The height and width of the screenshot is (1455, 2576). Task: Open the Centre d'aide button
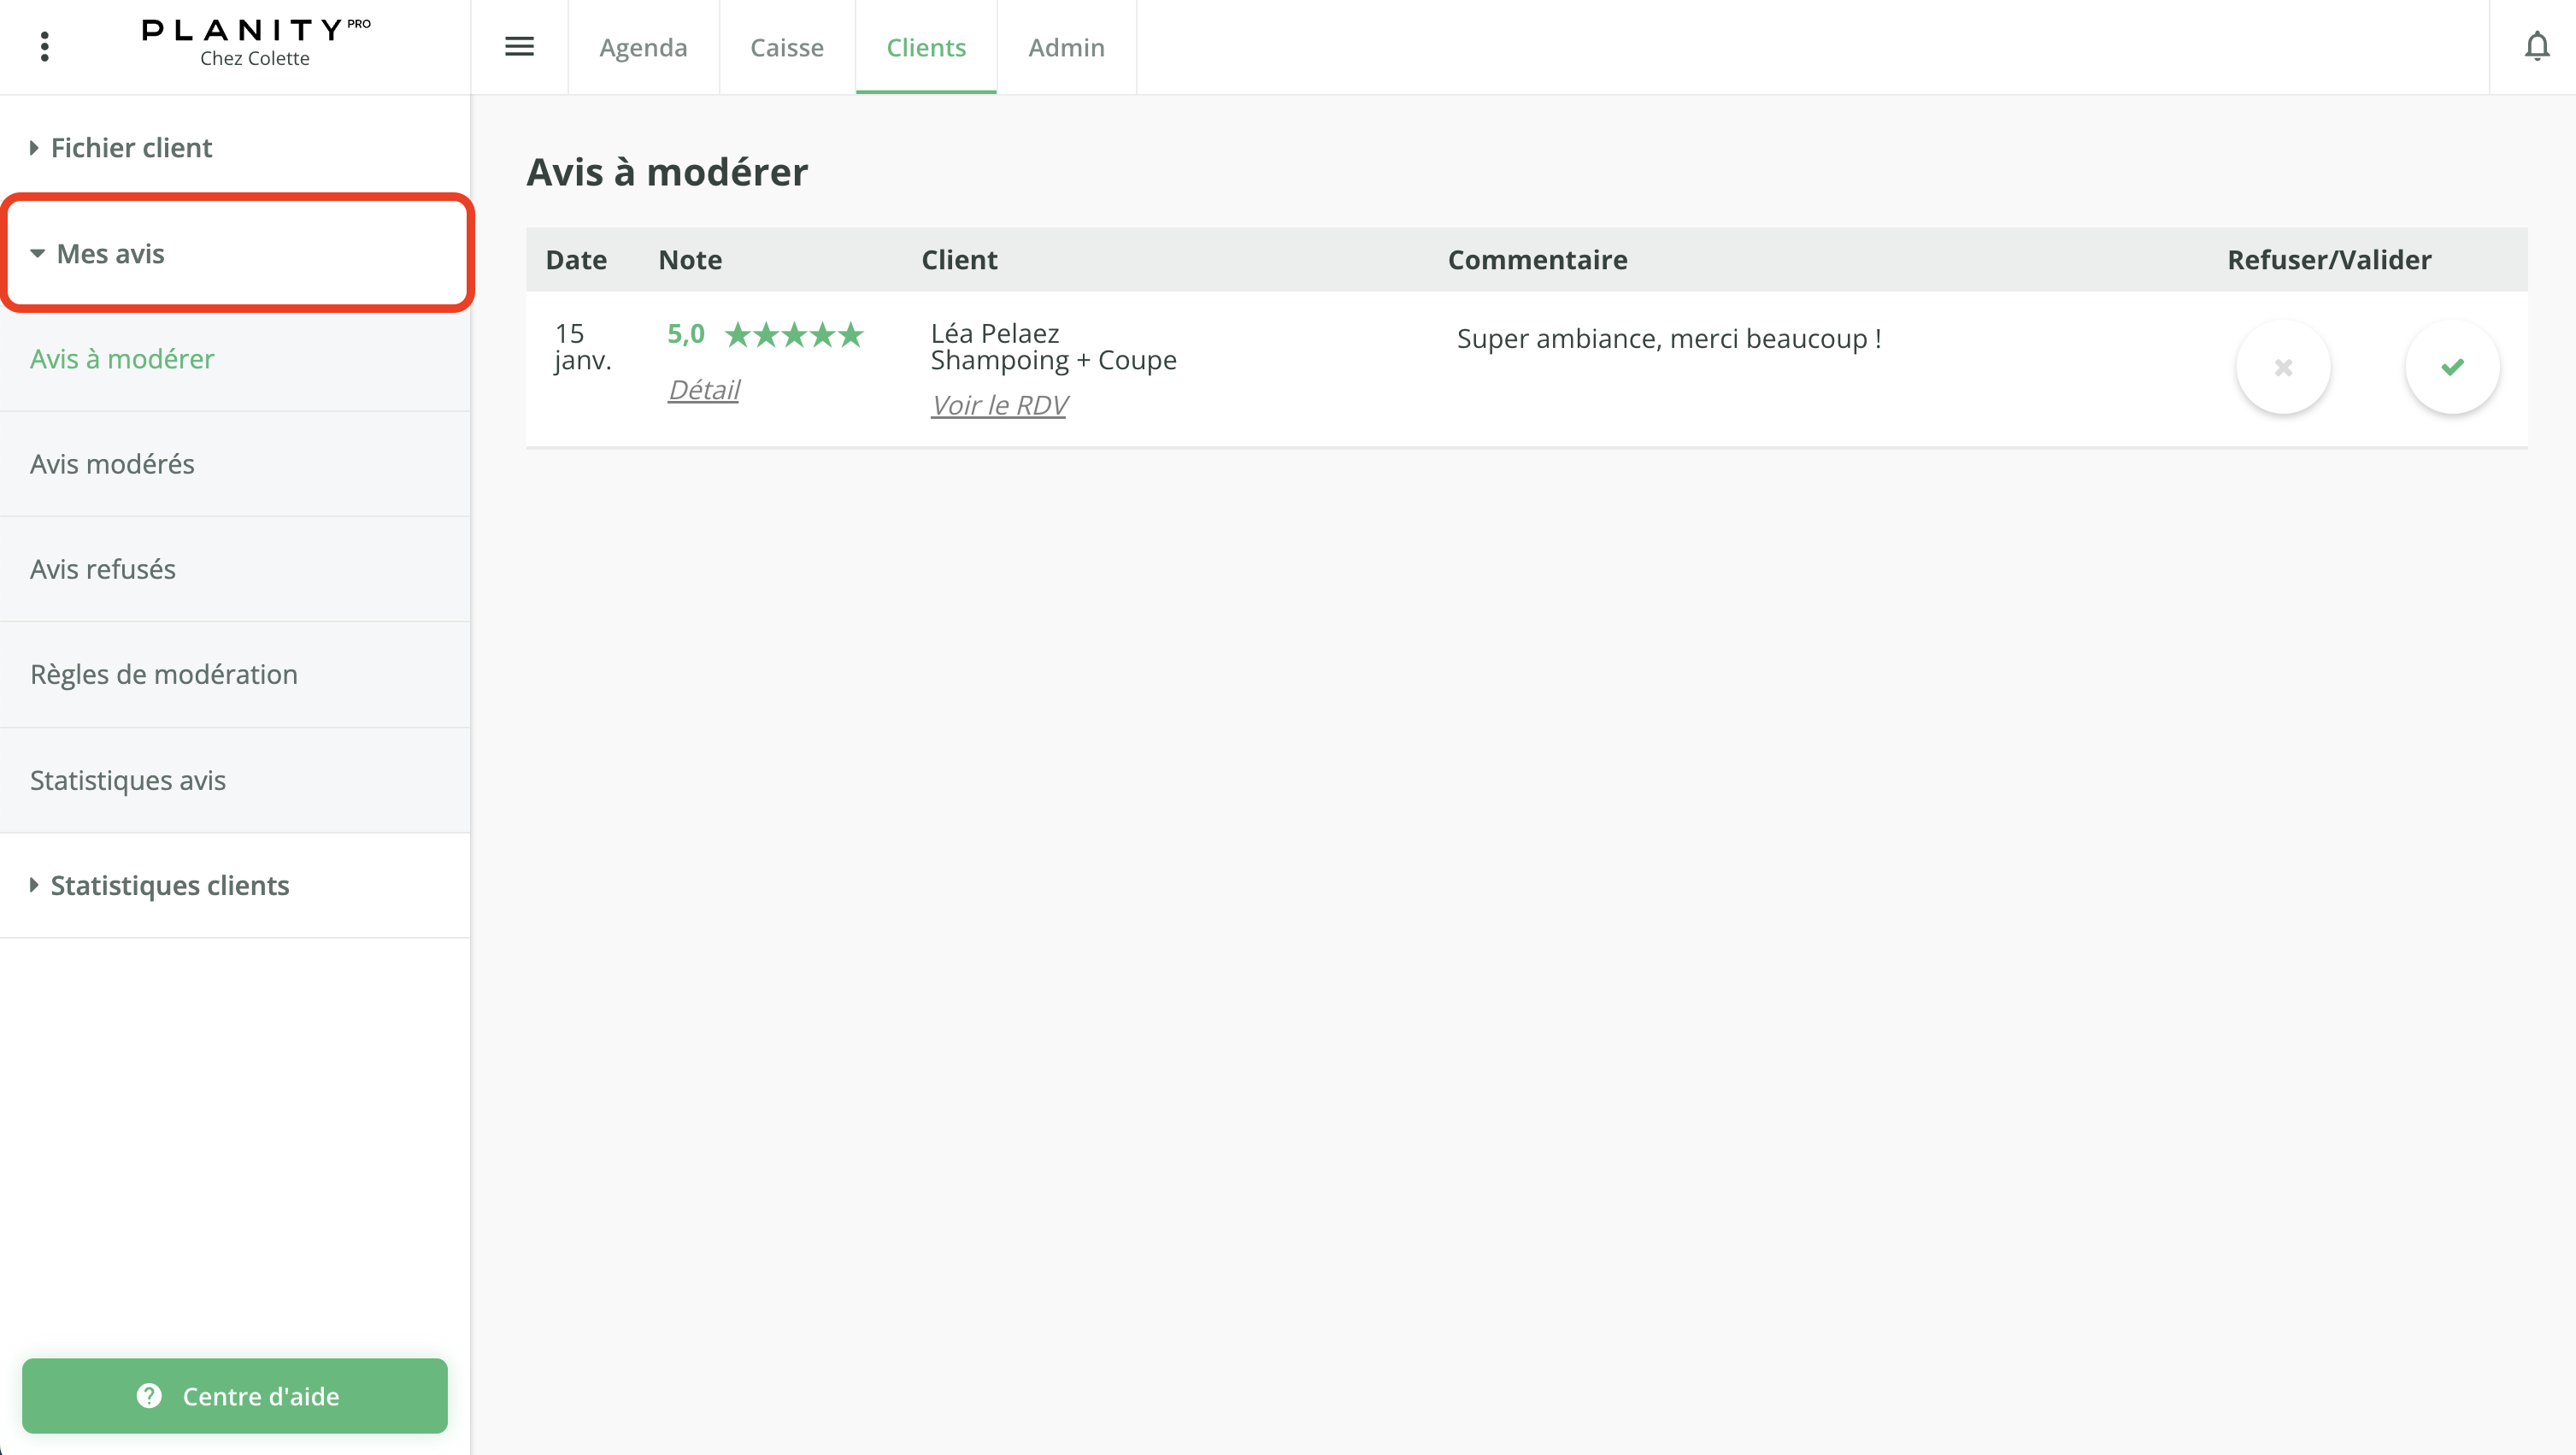[235, 1396]
